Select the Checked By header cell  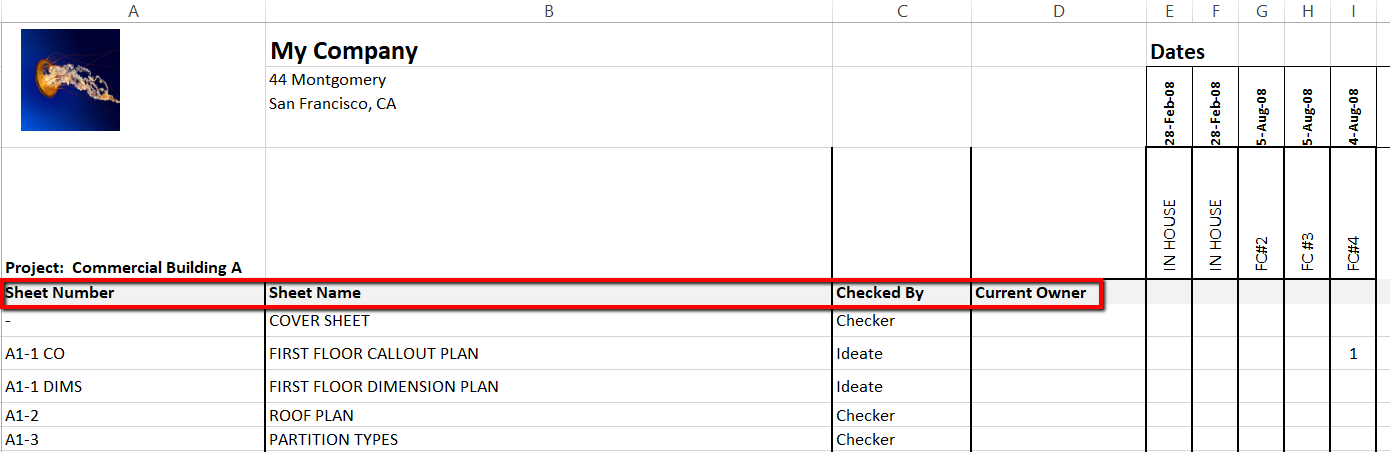(x=880, y=293)
